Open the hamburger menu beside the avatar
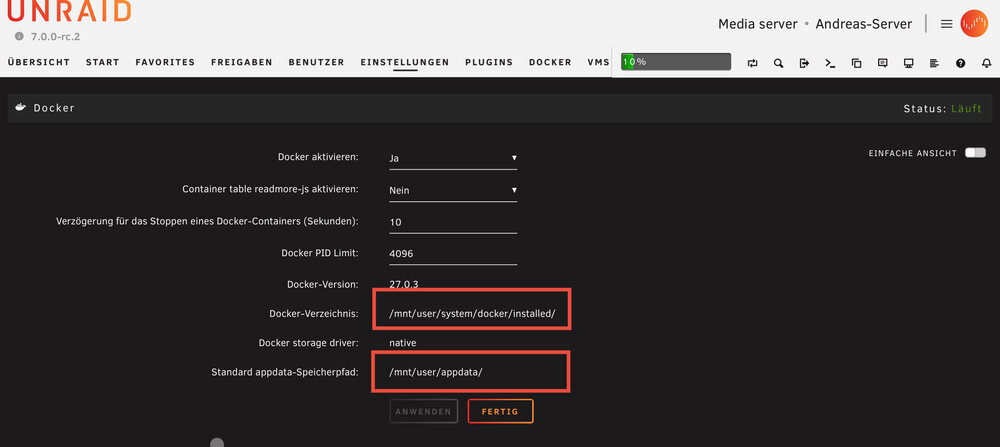 (947, 24)
